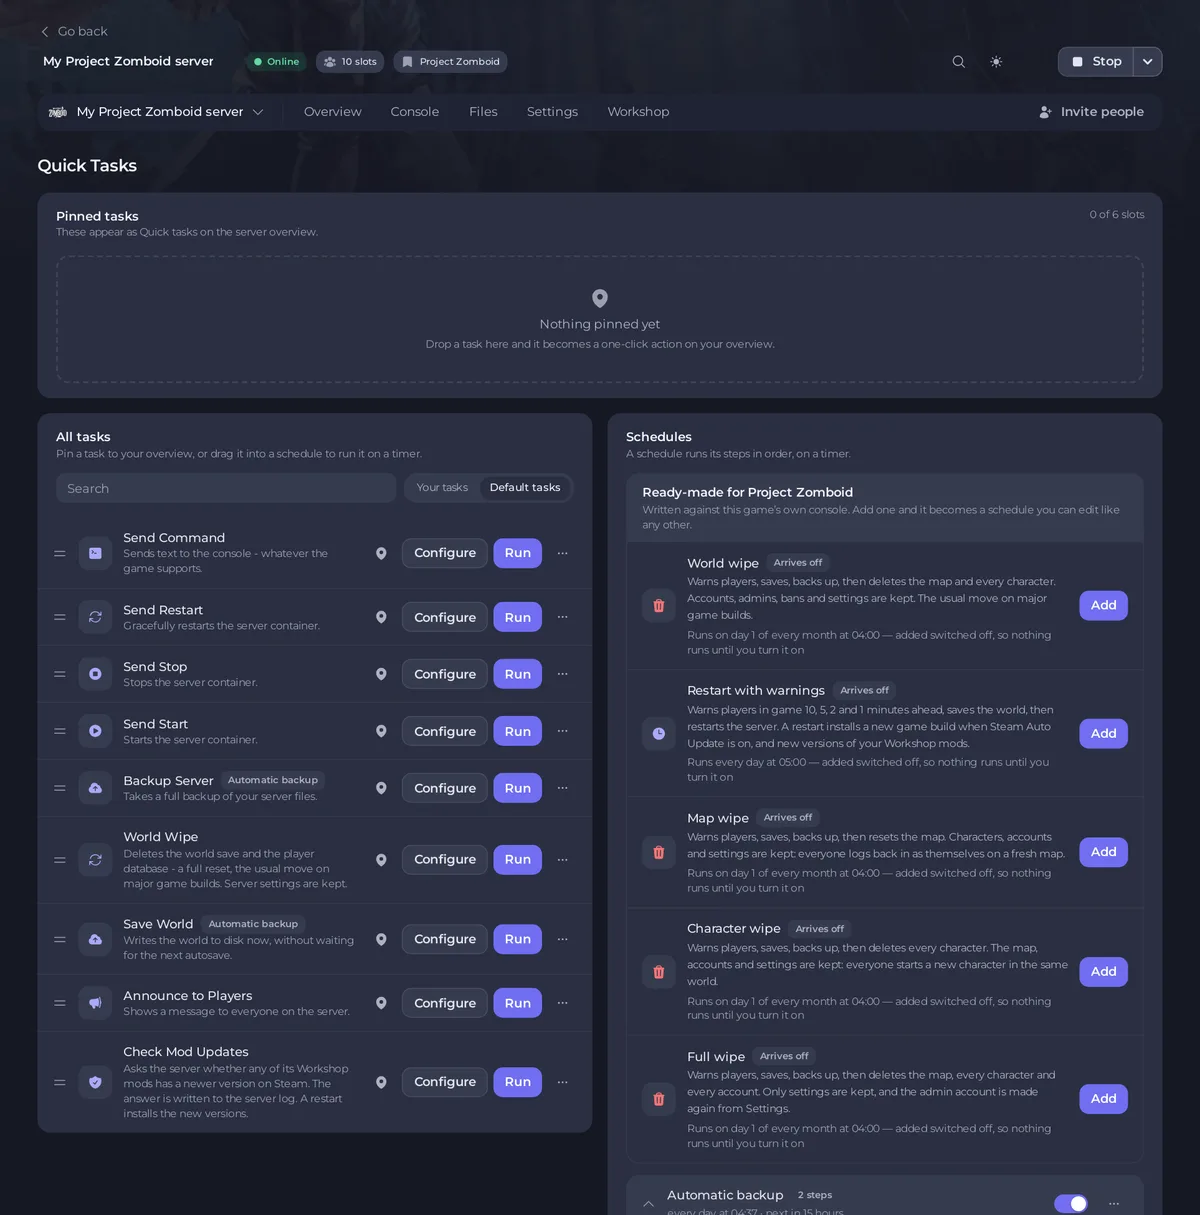The image size is (1200, 1215).
Task: Open more options for Send Stop
Action: tap(562, 674)
